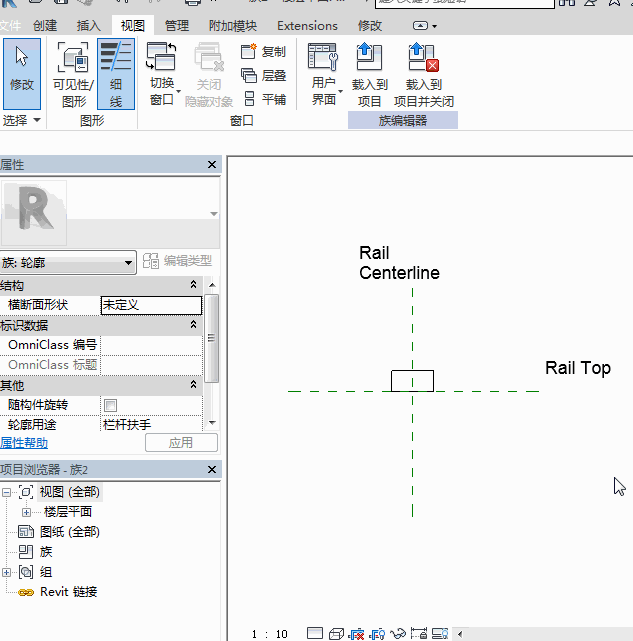
Task: Open the family type selector dropdown
Action: (x=68, y=262)
